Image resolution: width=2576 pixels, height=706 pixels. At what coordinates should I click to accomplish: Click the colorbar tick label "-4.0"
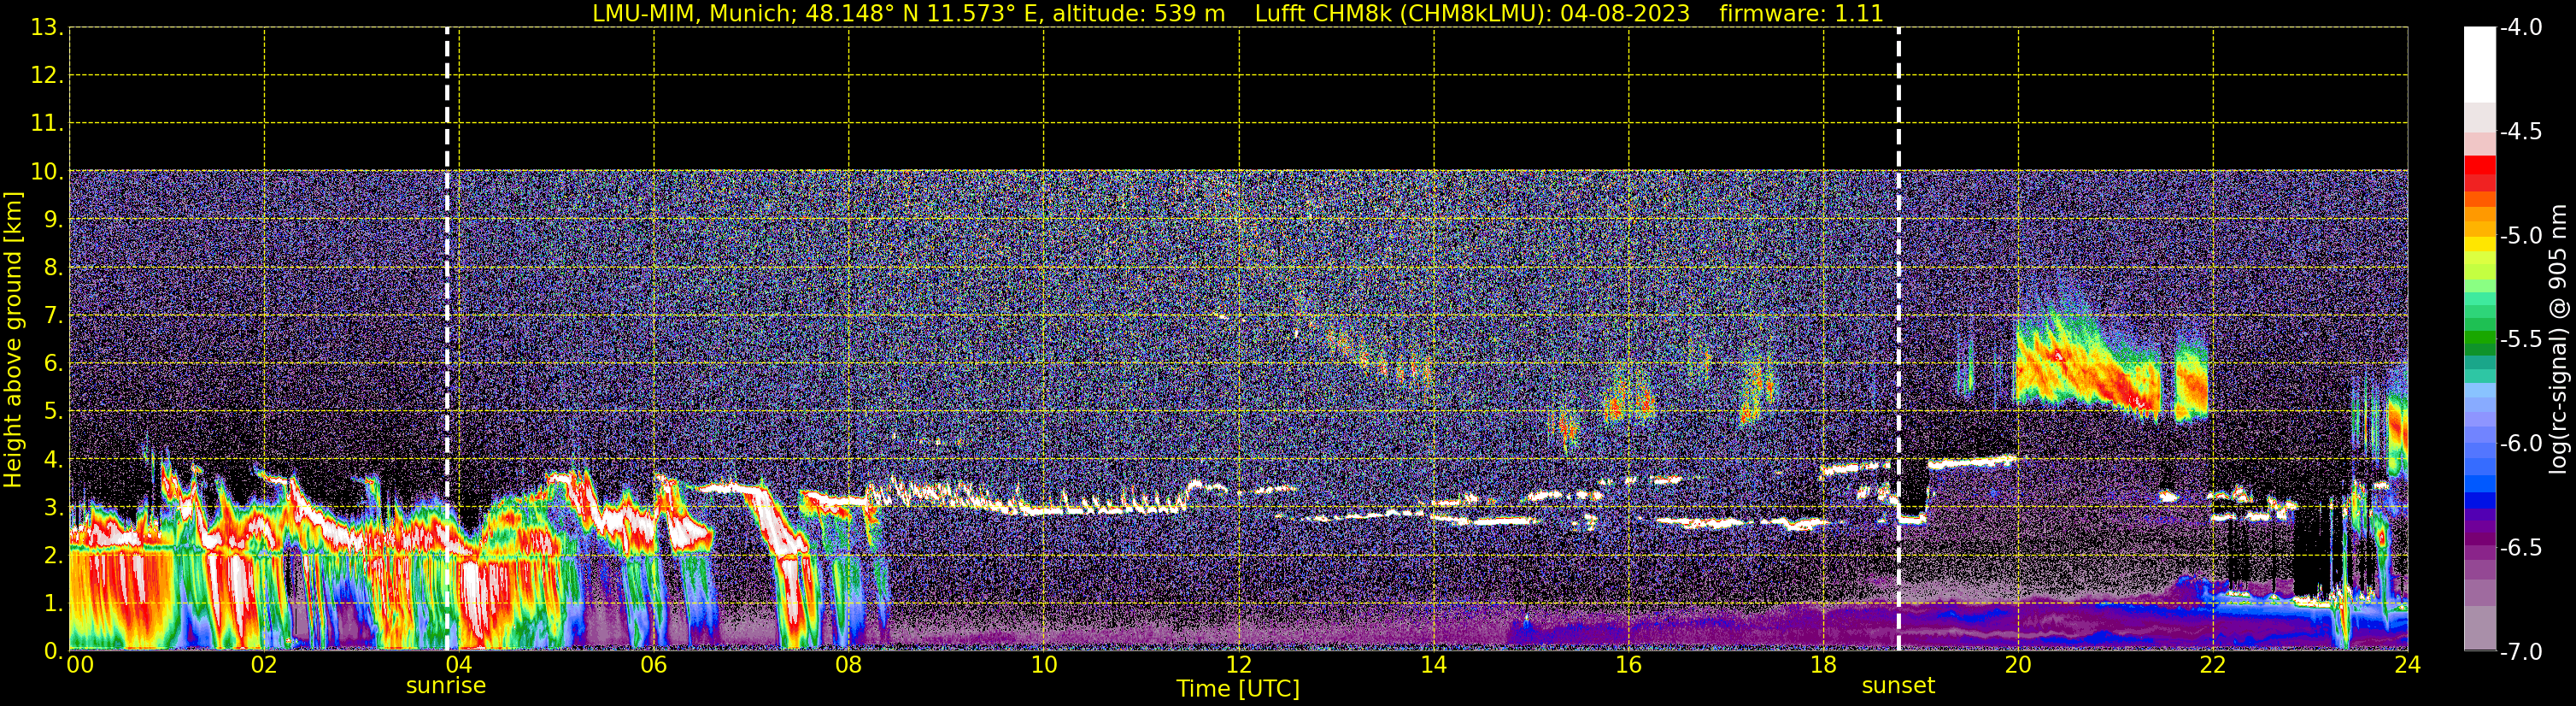pyautogui.click(x=2520, y=27)
